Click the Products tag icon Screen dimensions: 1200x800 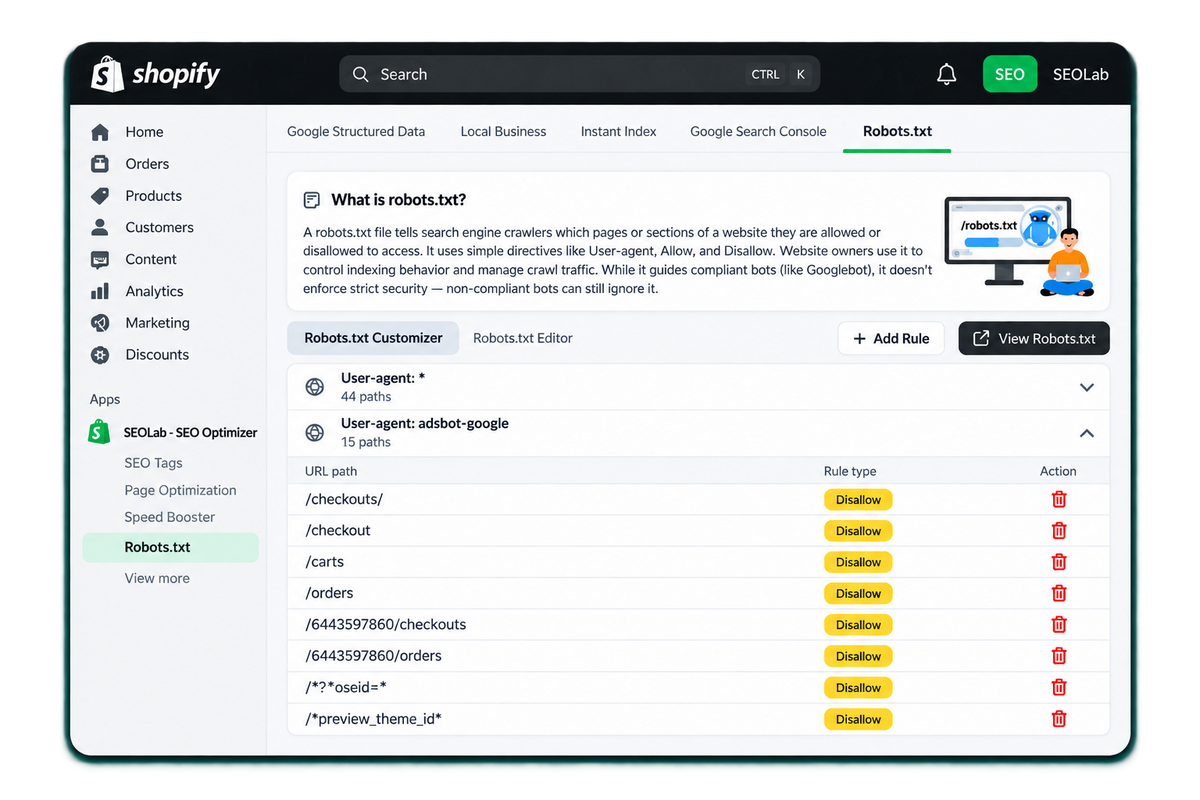pyautogui.click(x=100, y=196)
